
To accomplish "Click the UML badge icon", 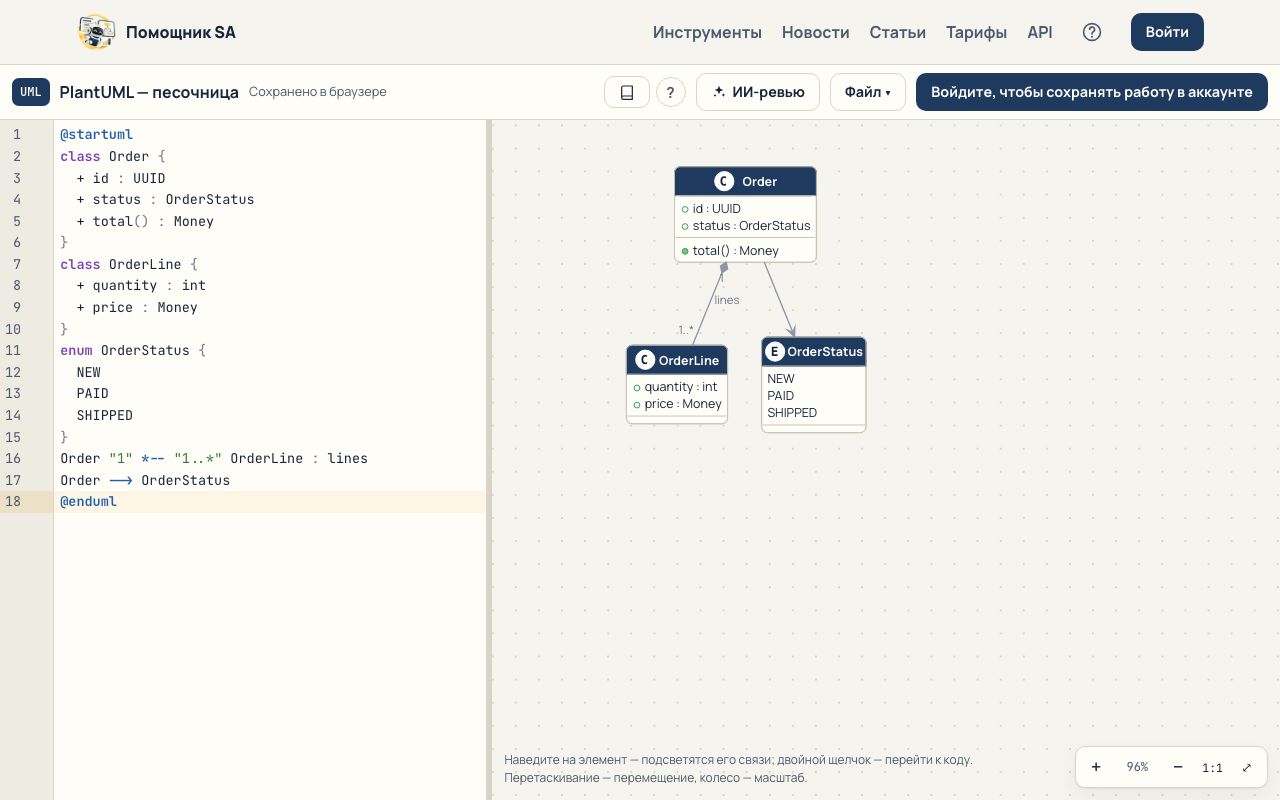I will click(31, 92).
